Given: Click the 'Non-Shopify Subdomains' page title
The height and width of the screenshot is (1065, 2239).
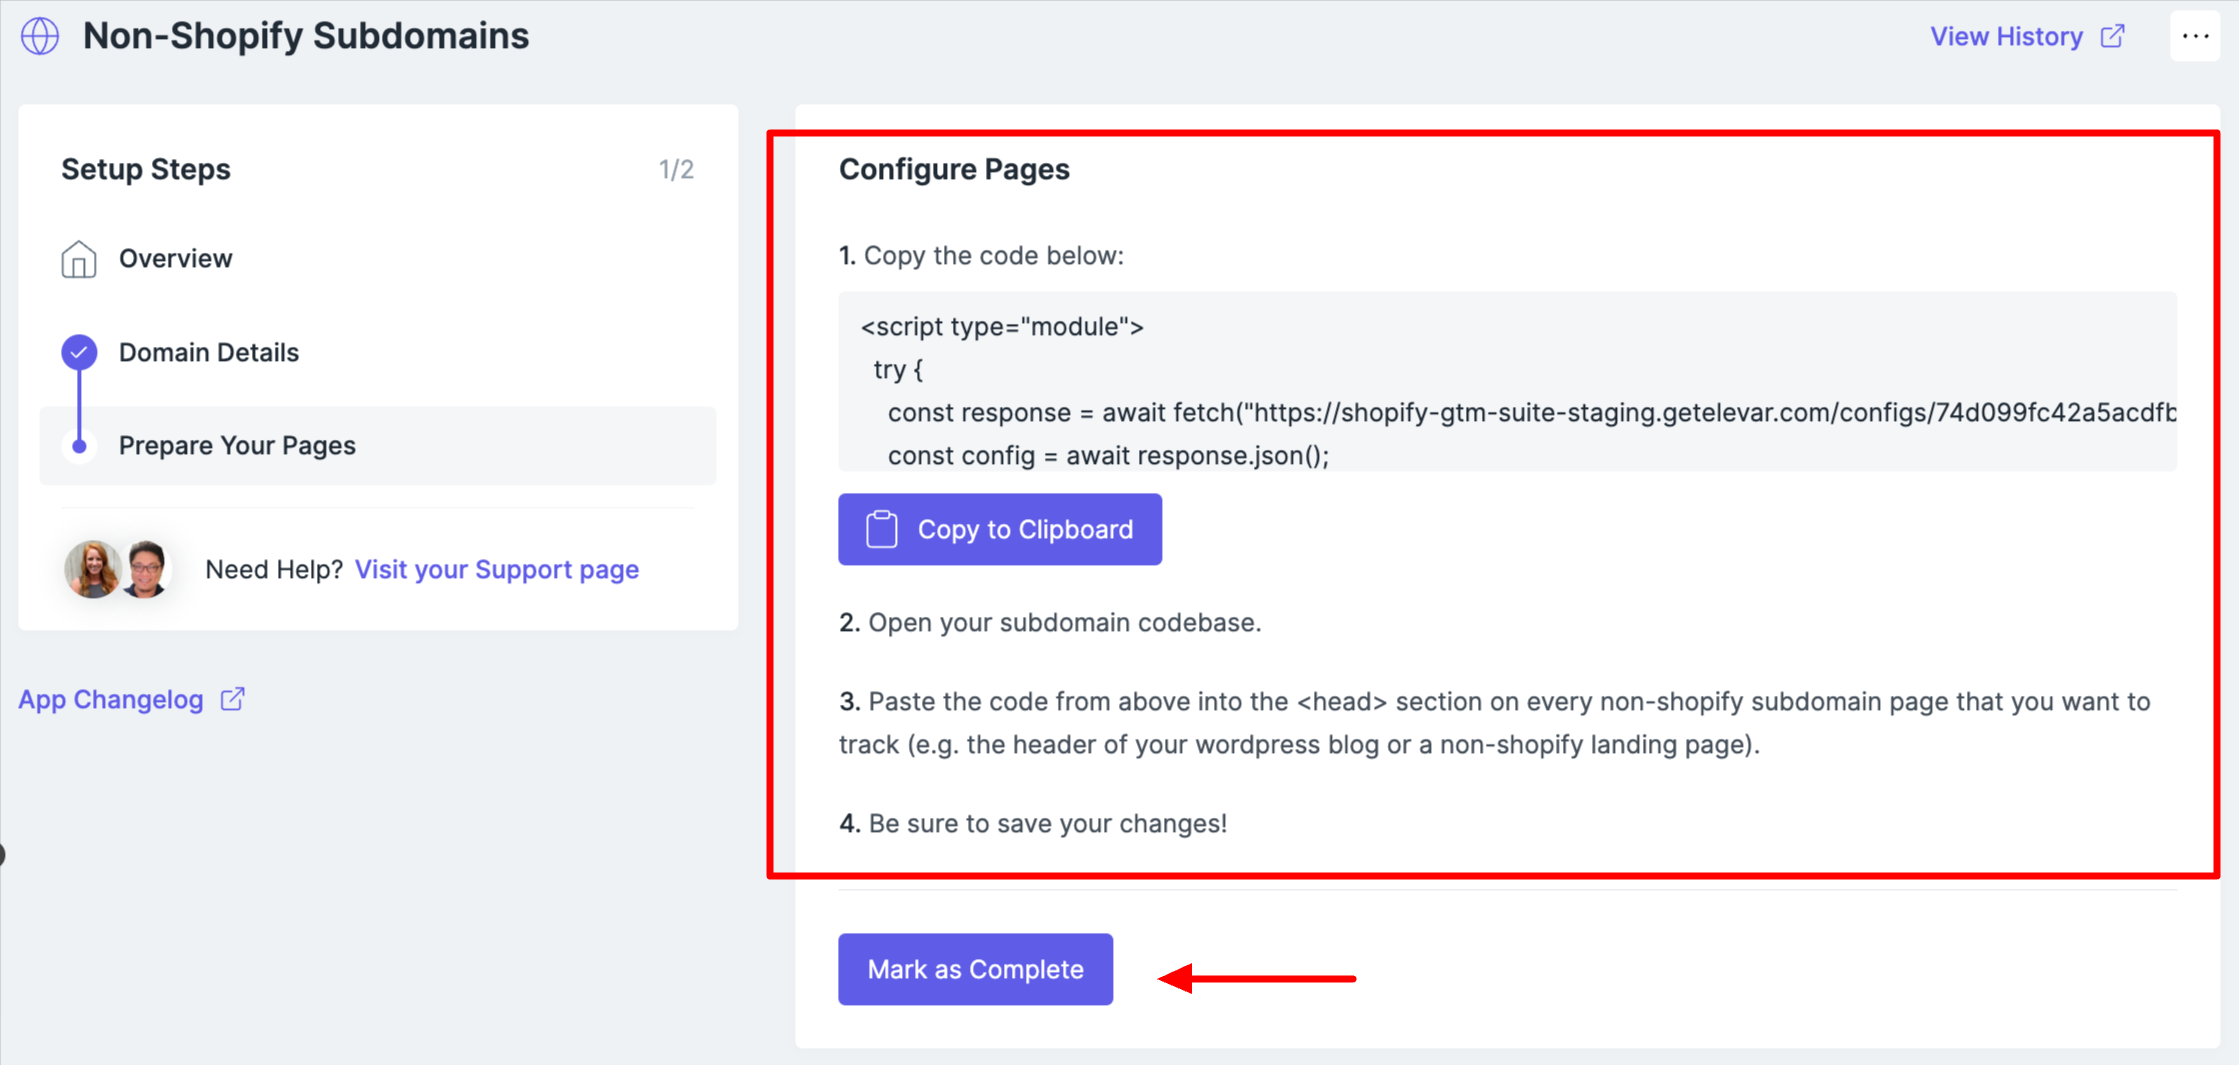Looking at the screenshot, I should tap(306, 36).
